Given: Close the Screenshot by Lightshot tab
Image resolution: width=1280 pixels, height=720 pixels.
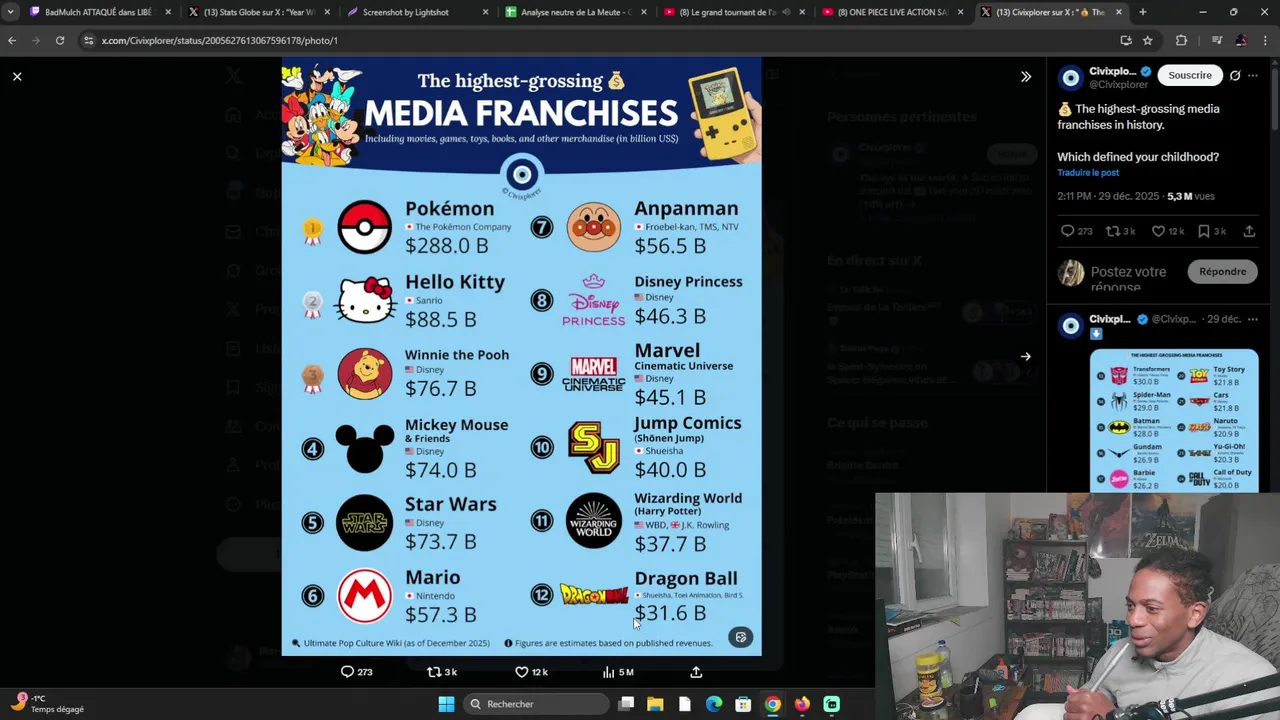Looking at the screenshot, I should pos(485,12).
